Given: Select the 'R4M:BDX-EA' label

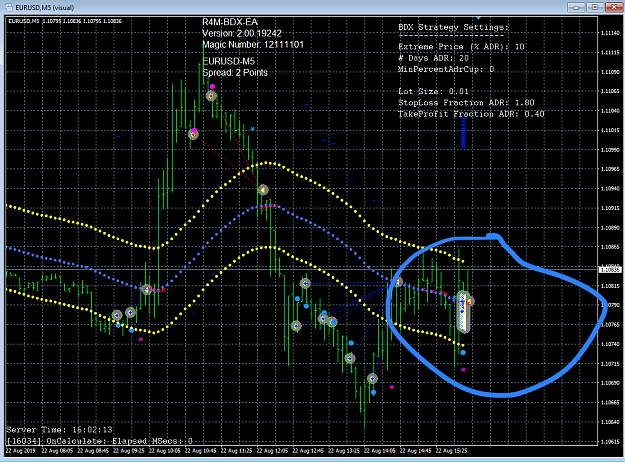Looking at the screenshot, I should (x=230, y=22).
